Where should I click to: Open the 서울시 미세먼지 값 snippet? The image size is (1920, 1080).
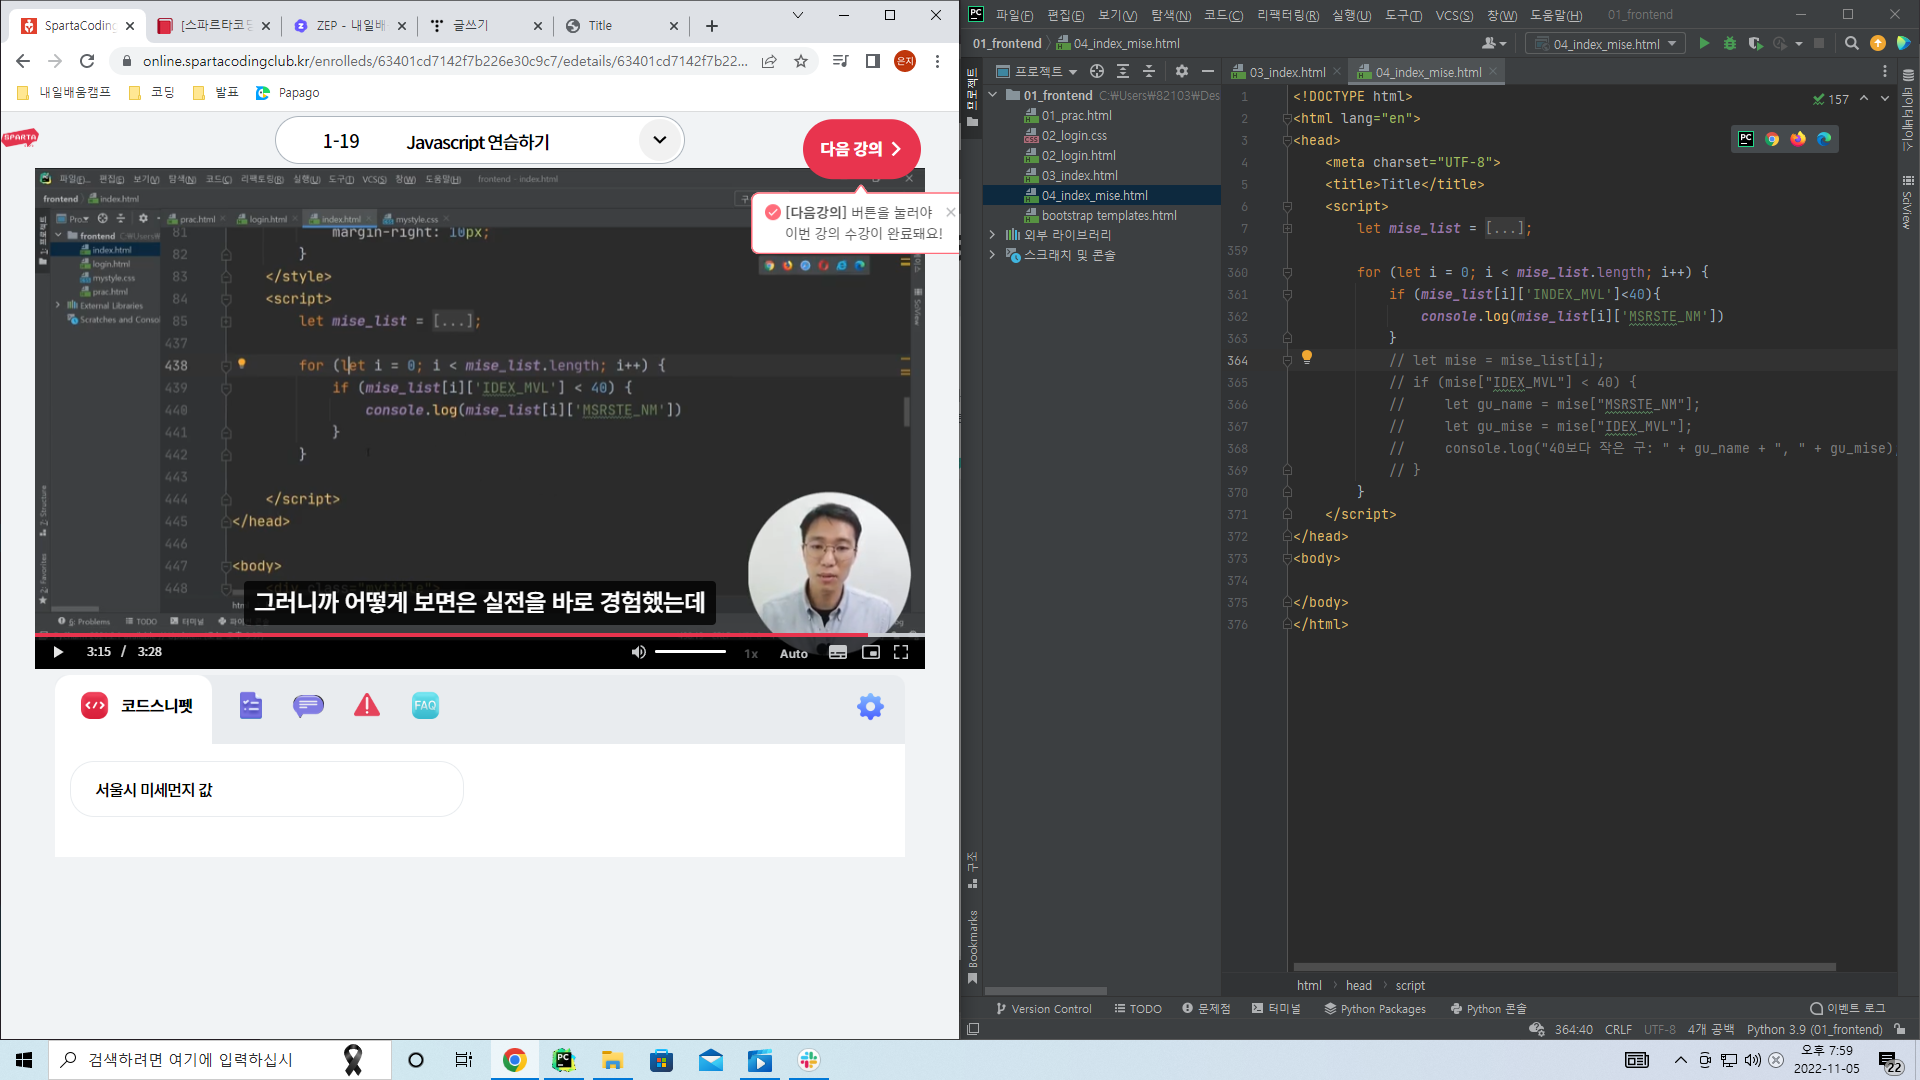point(267,790)
